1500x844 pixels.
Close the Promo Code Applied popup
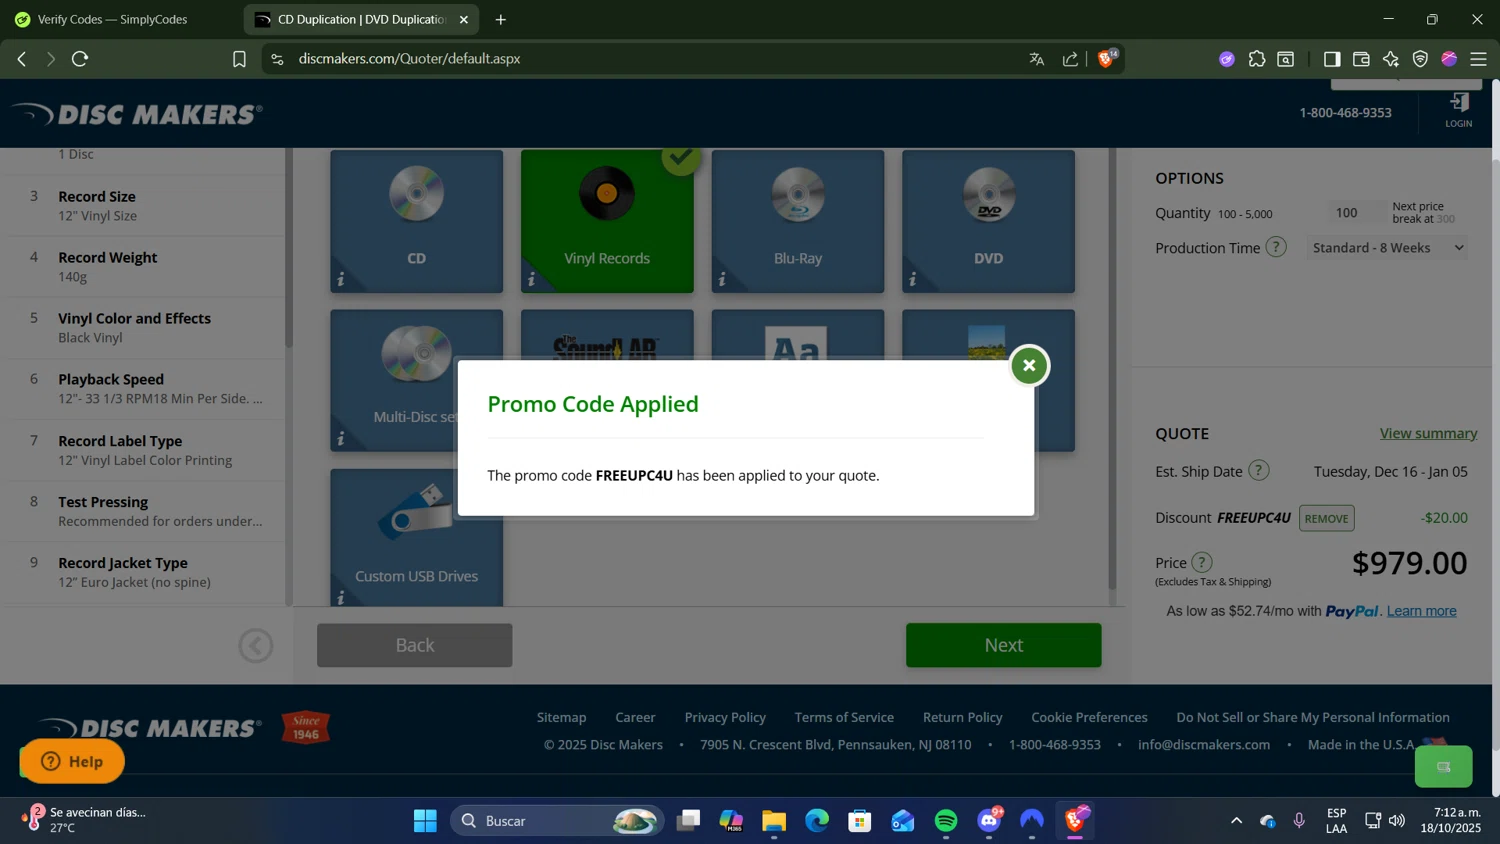tap(1029, 366)
